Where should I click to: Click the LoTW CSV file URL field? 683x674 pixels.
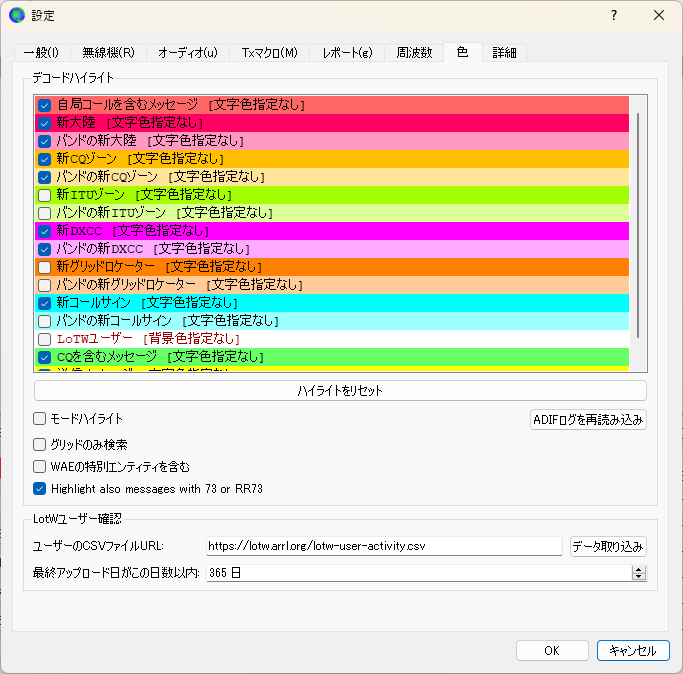pos(384,546)
